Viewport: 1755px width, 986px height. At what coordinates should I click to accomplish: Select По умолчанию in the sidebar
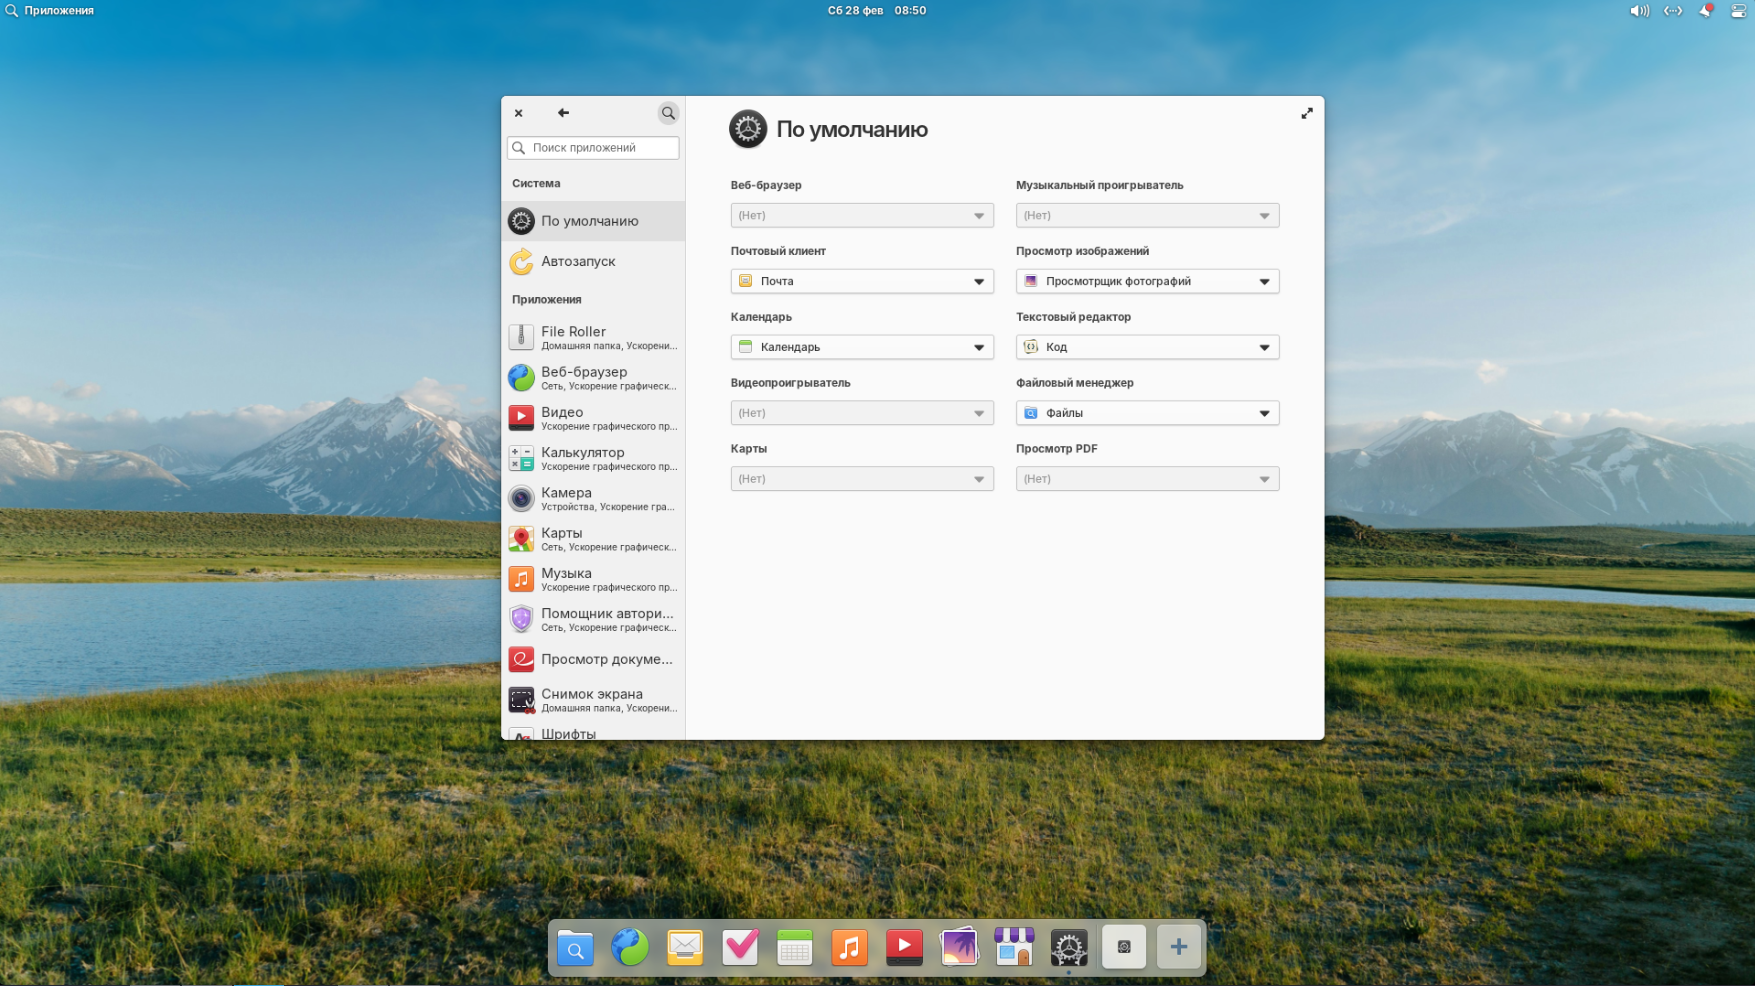coord(593,221)
